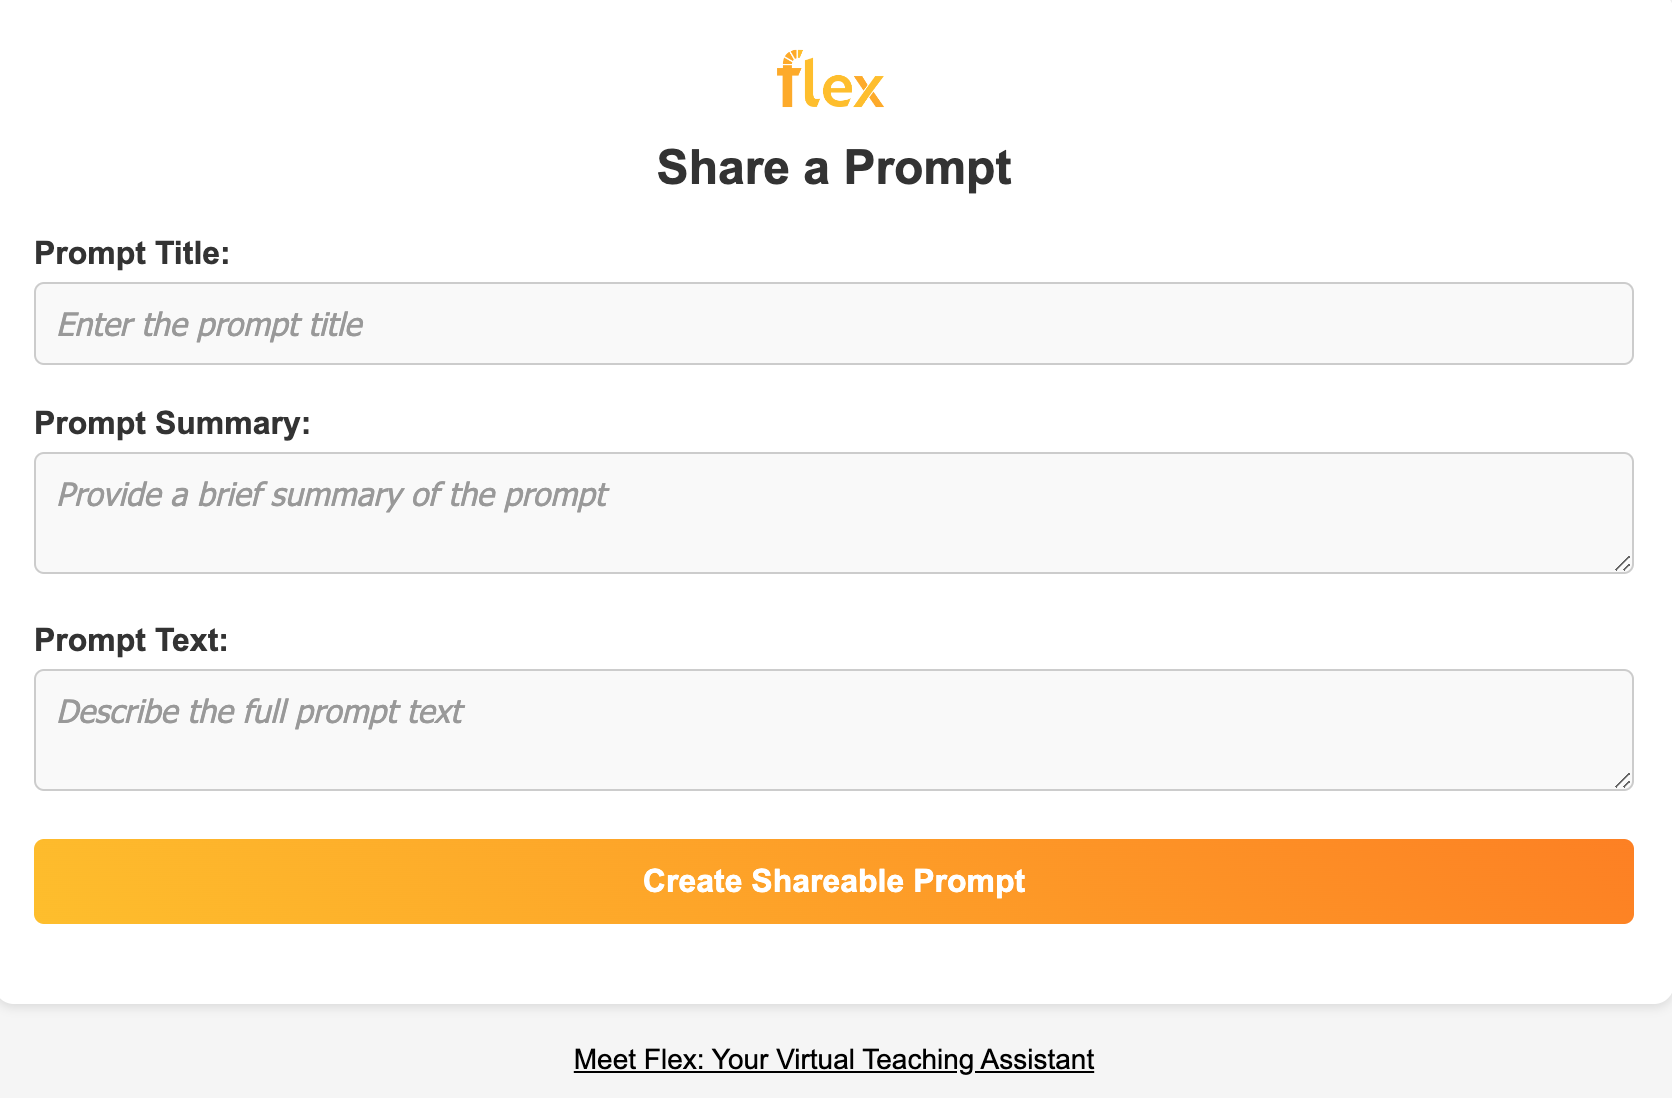Click the "Prompt Title:" label

tap(132, 253)
